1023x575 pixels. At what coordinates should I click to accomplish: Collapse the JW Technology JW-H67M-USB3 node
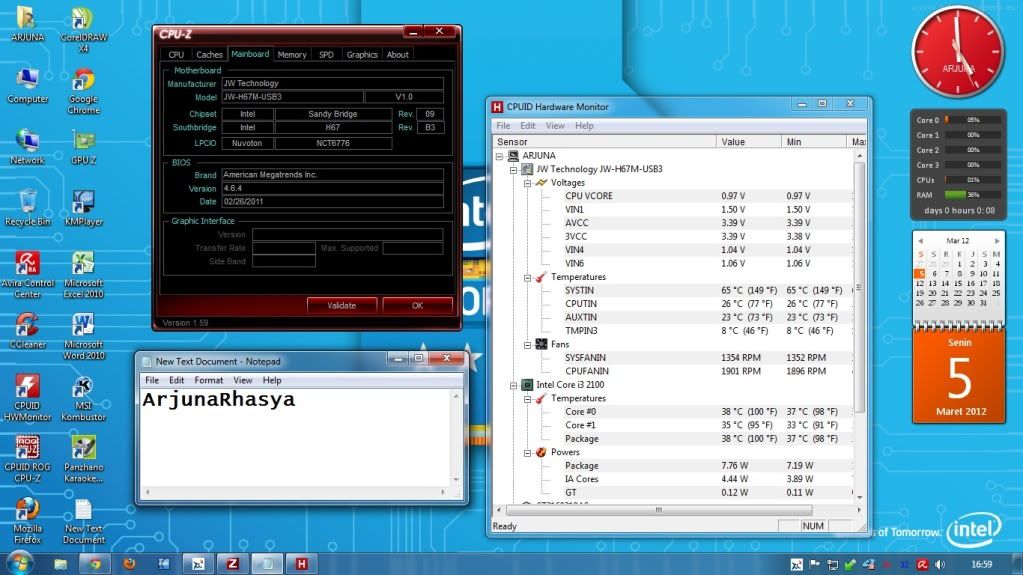513,170
